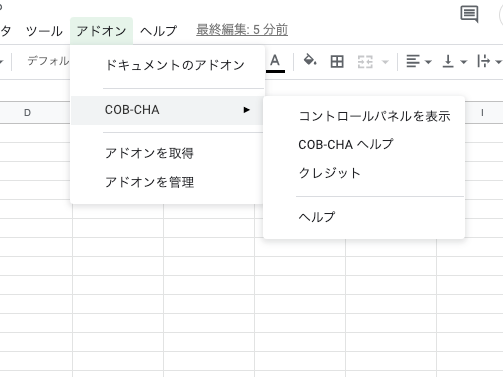Open the ヘルプ menu in menu bar
503x377 pixels.
pyautogui.click(x=158, y=31)
